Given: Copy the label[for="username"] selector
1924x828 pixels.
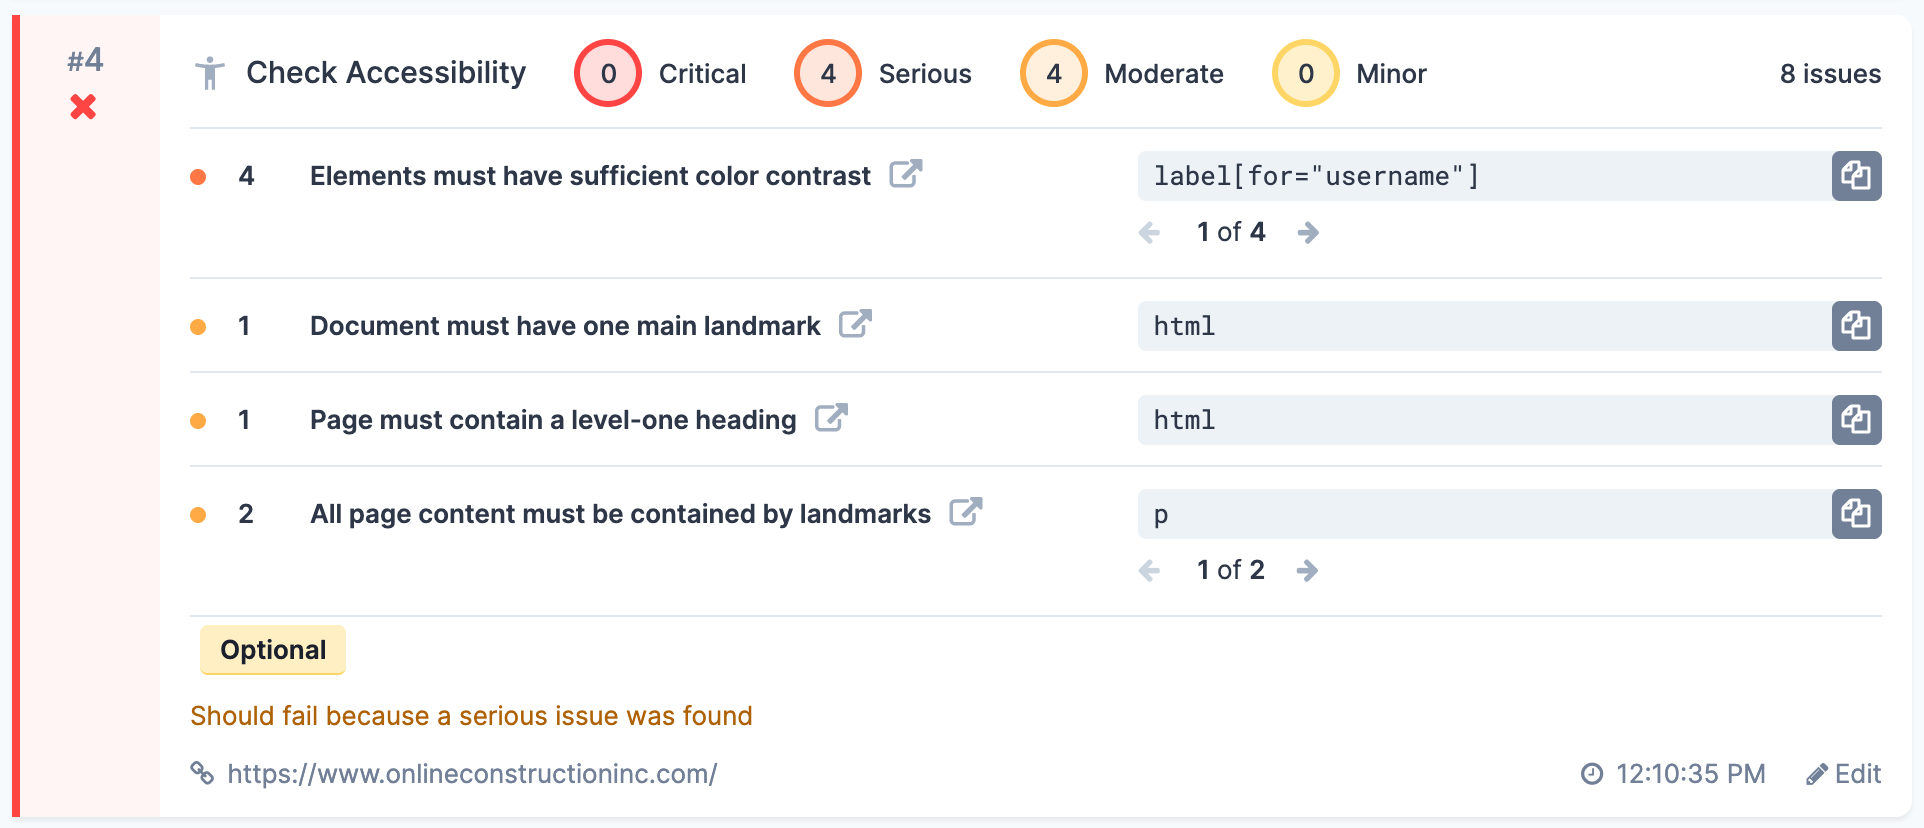Looking at the screenshot, I should 1856,175.
